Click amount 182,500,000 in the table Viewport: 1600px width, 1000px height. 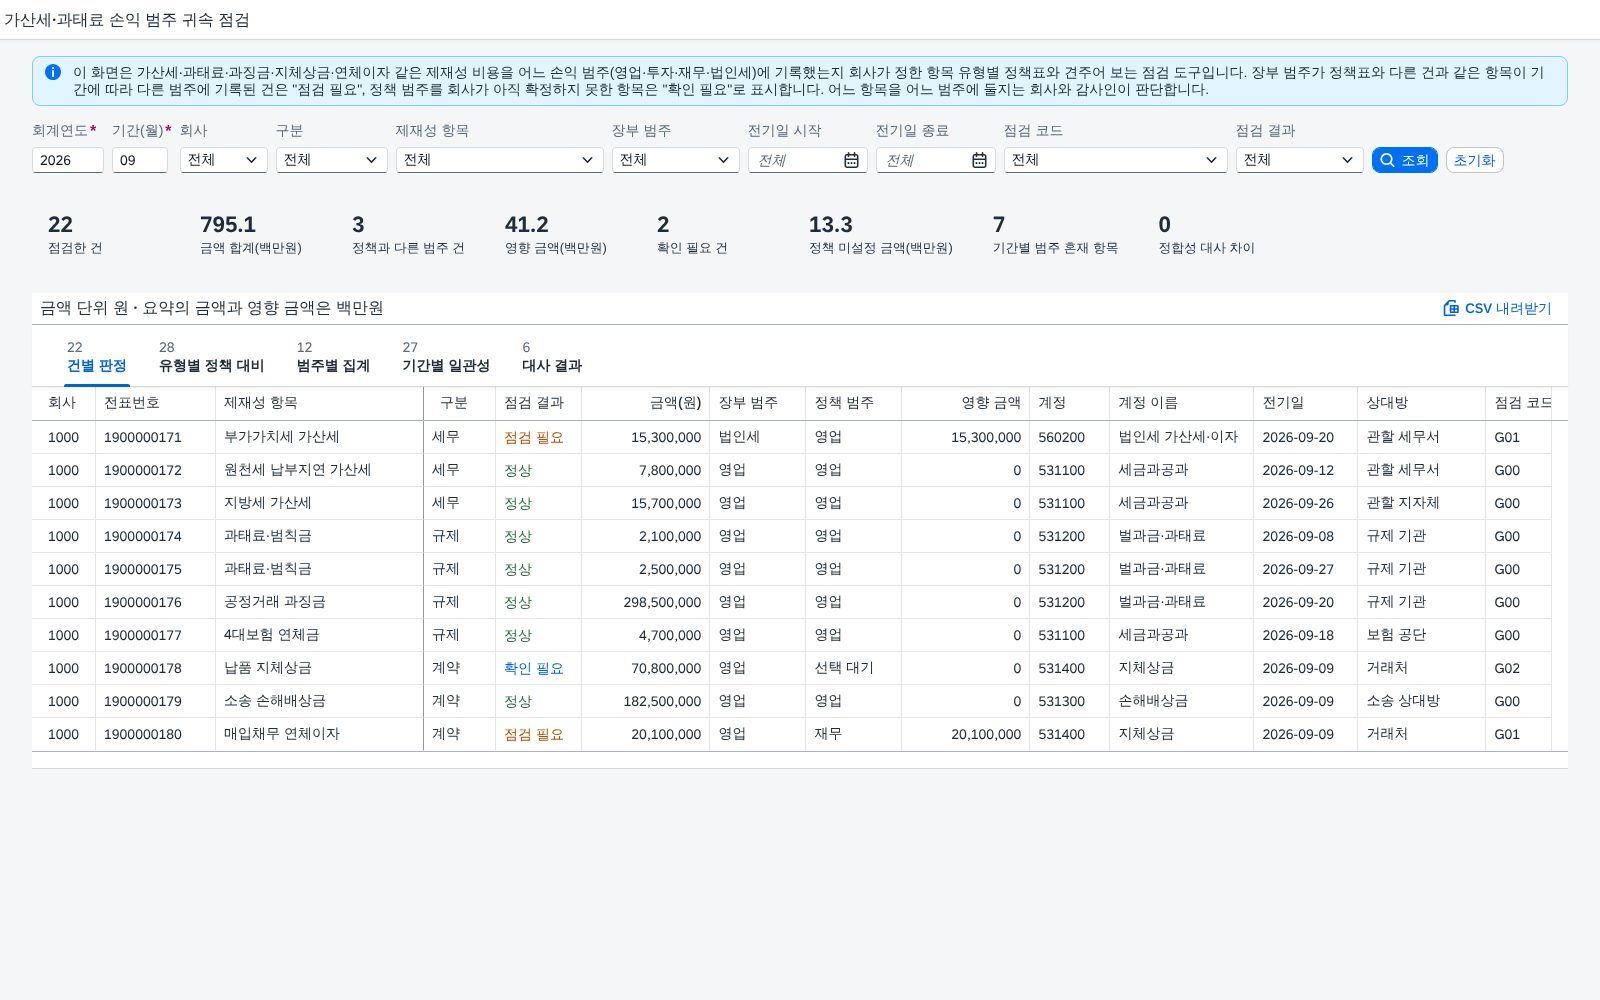tap(662, 701)
